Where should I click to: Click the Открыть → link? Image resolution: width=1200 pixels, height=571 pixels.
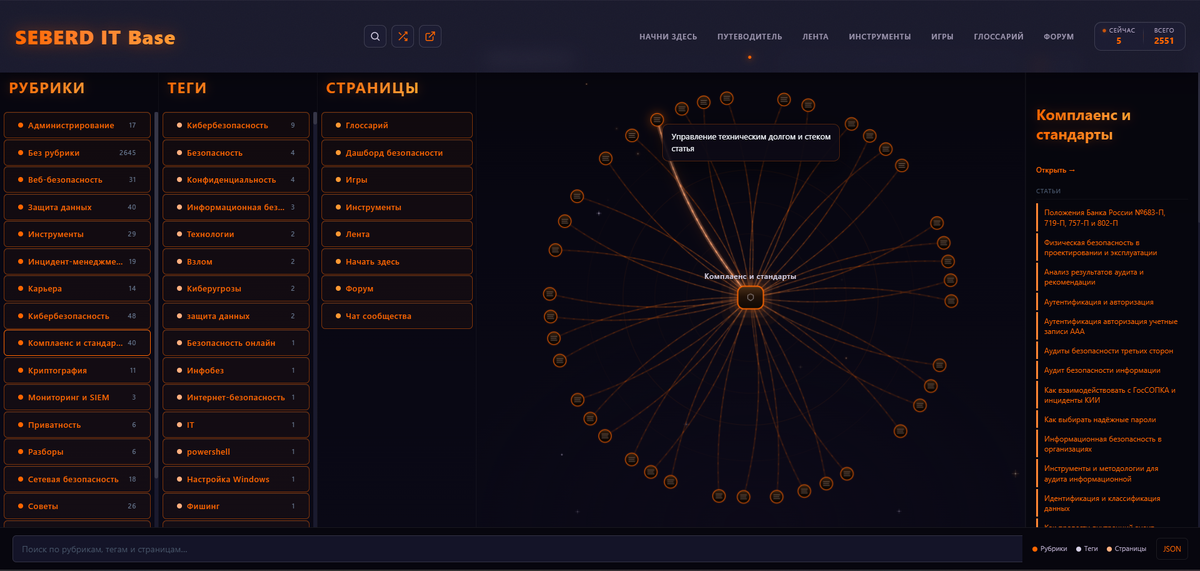coord(1056,170)
